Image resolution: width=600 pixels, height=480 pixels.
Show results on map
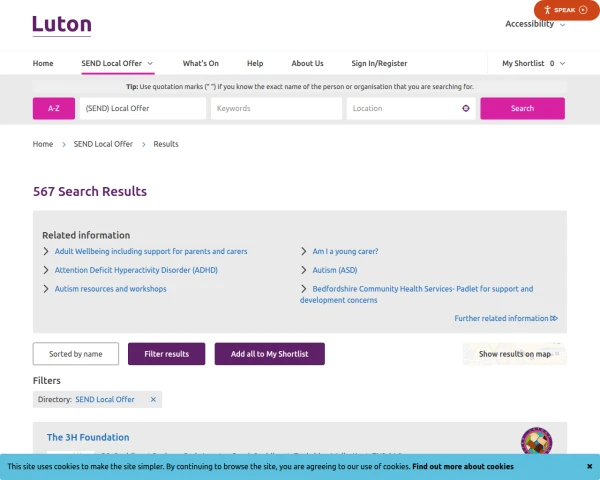(514, 354)
